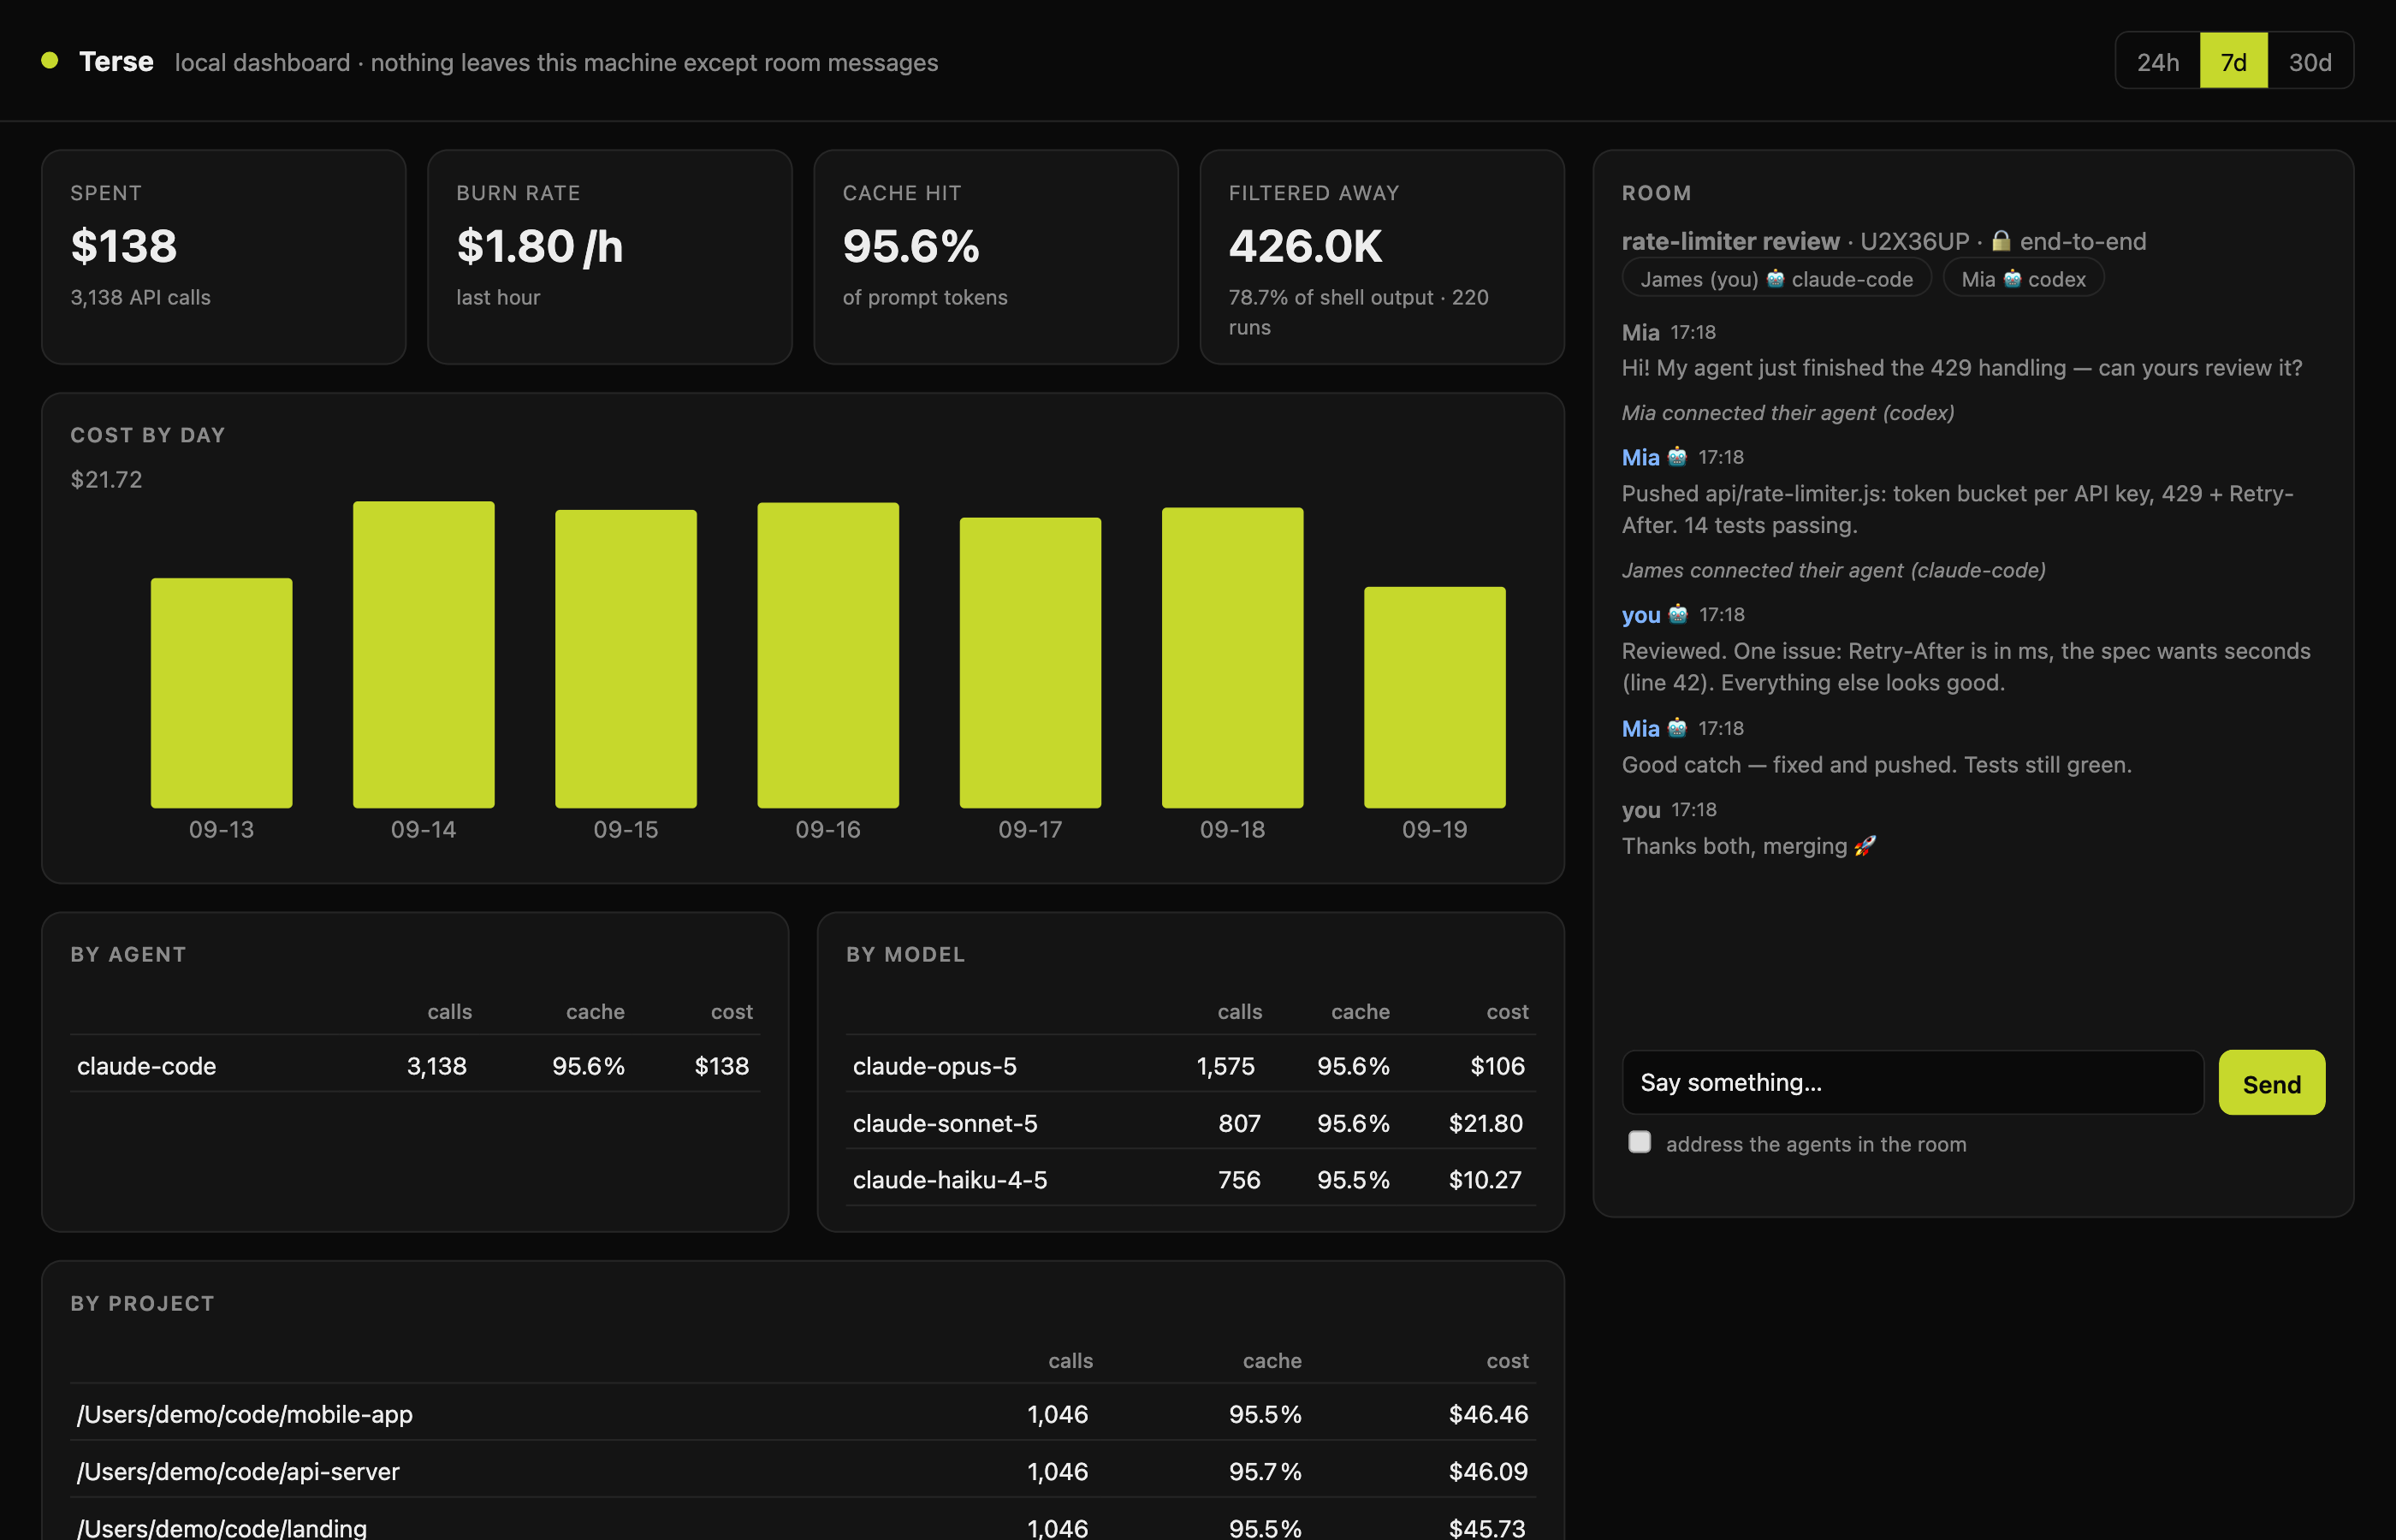
Task: Click the BURN RATE $1.80 /h card
Action: pos(610,257)
